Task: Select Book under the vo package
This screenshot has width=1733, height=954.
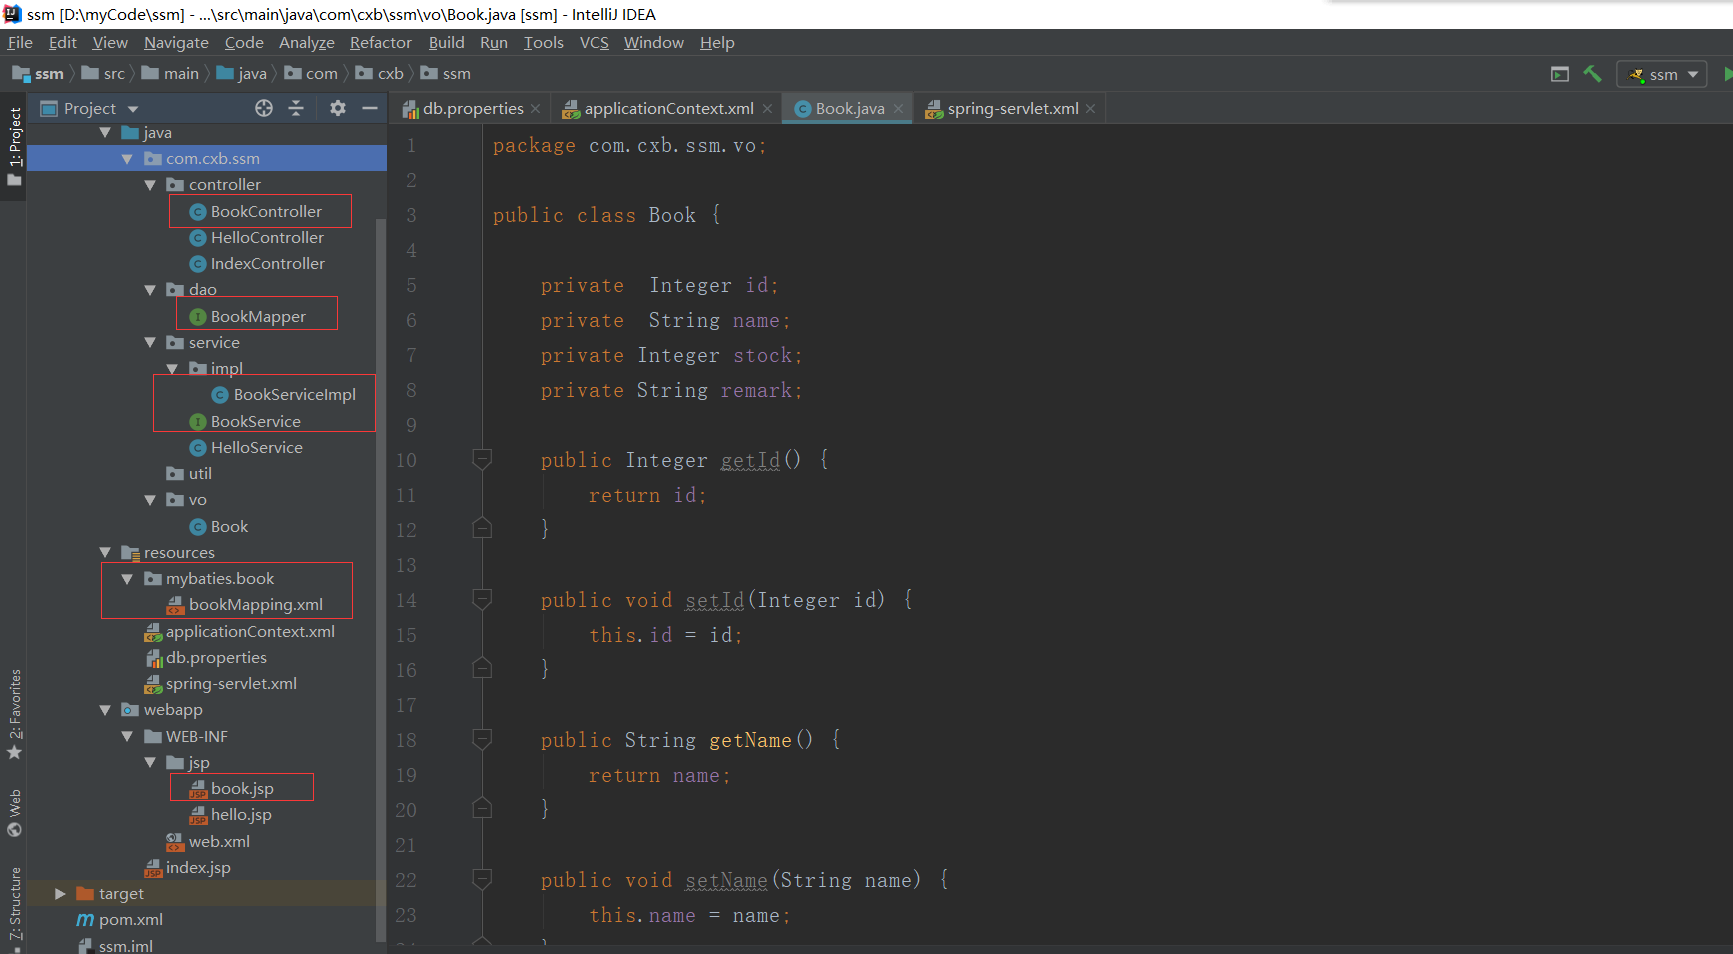Action: pyautogui.click(x=229, y=526)
